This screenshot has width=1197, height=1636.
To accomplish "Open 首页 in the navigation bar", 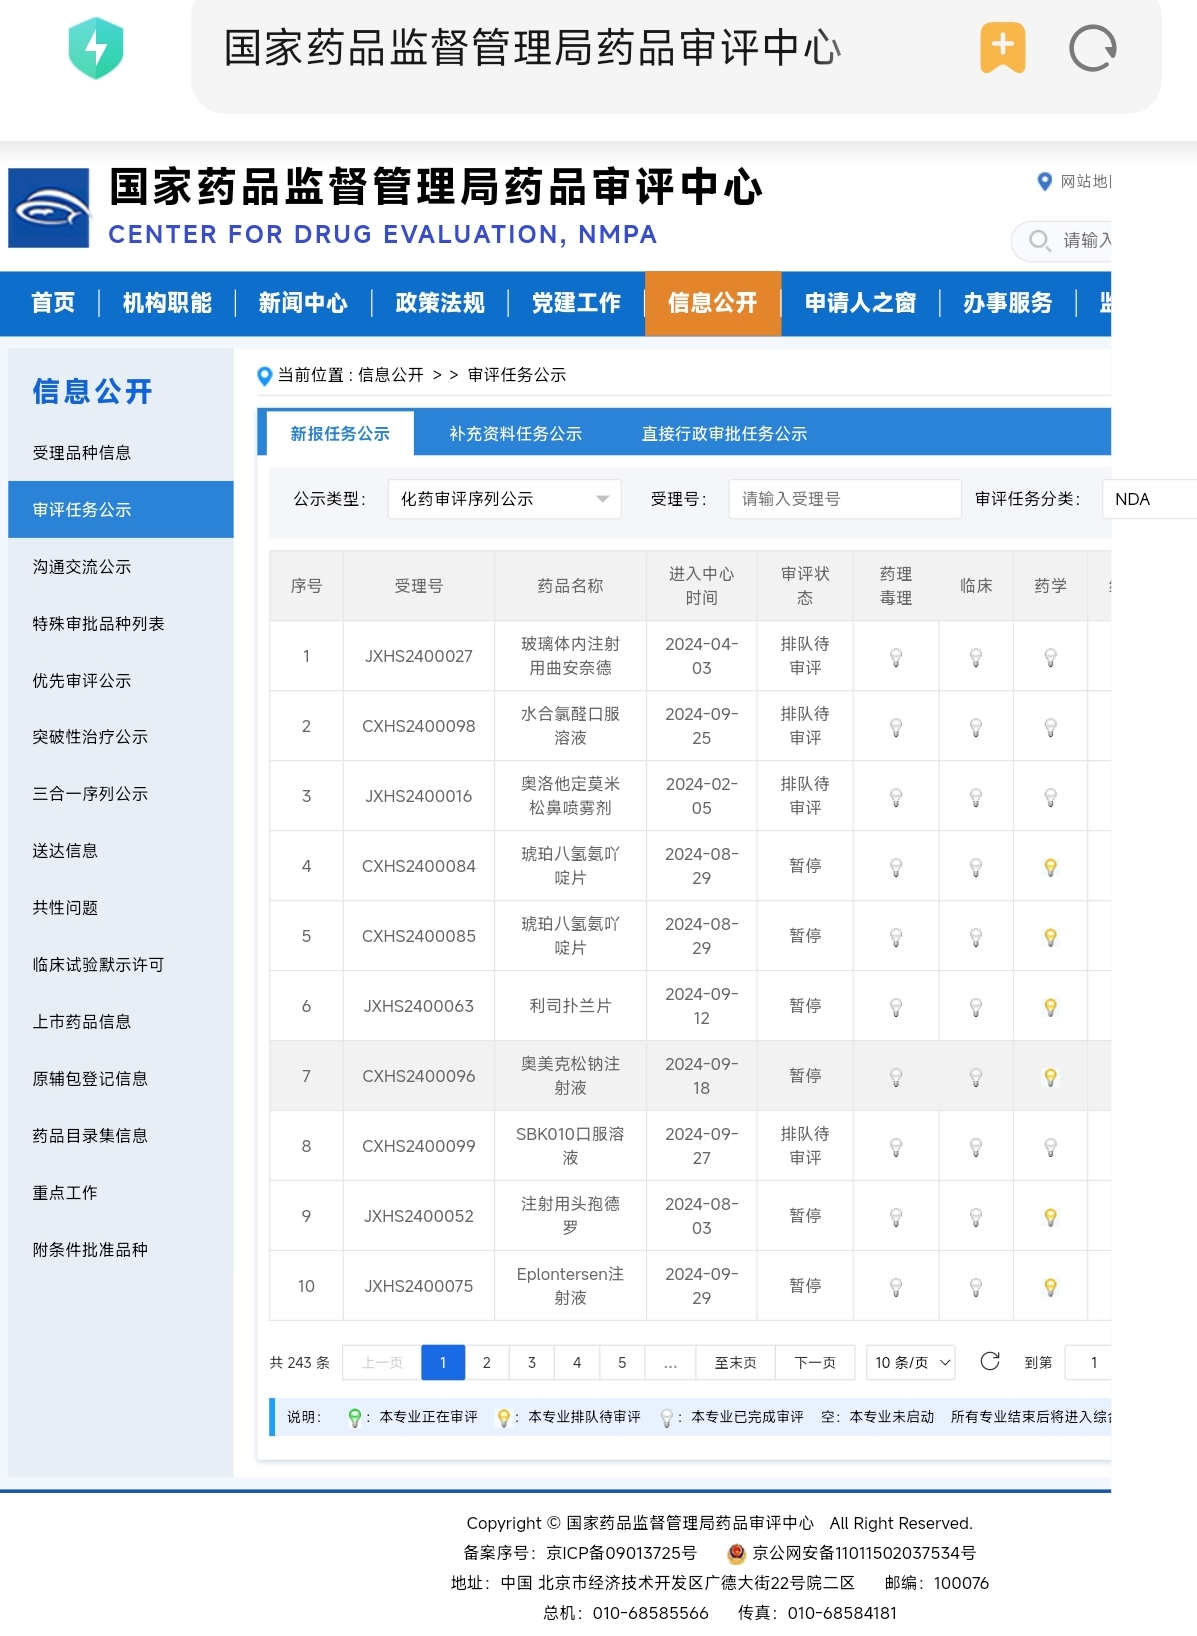I will [x=53, y=303].
